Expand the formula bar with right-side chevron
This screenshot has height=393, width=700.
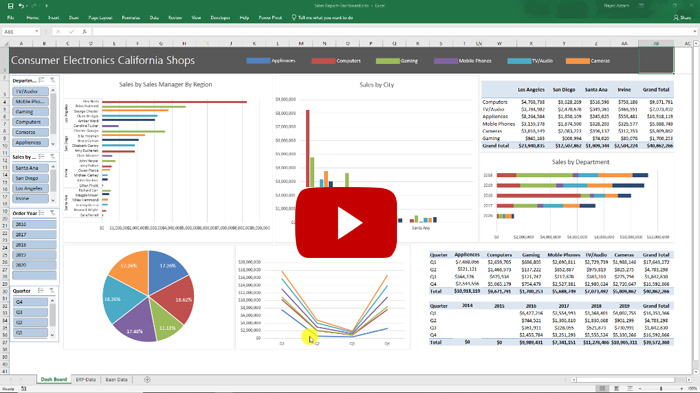[x=695, y=32]
